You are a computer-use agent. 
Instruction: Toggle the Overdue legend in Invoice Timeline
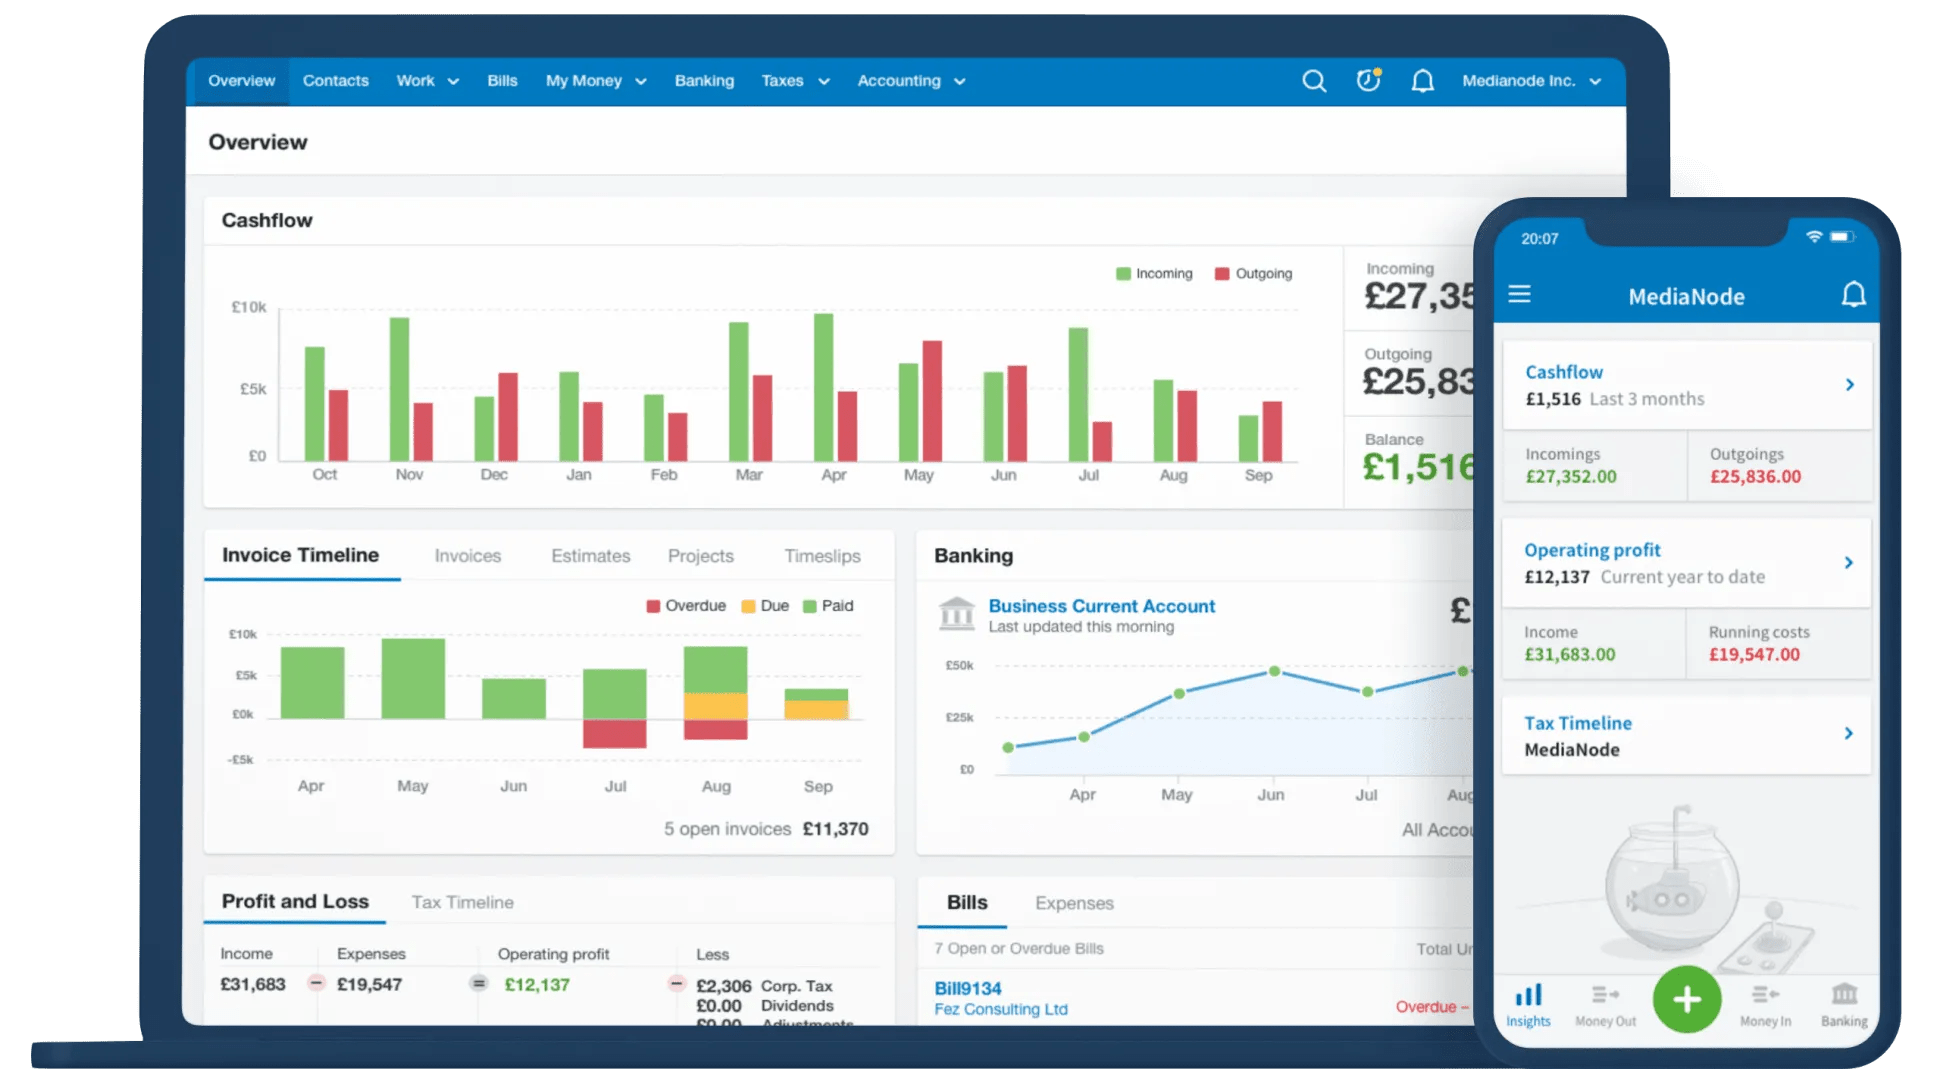pyautogui.click(x=687, y=605)
